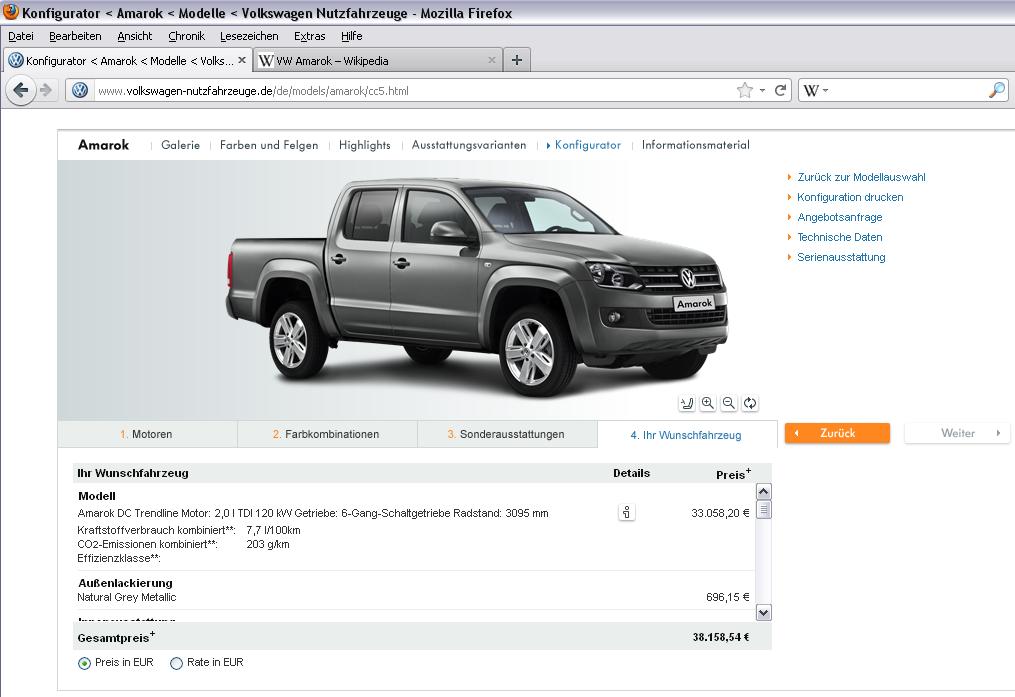Screen dimensions: 1015x697
Task: Select the Preis in EUR radio option
Action: click(x=84, y=663)
